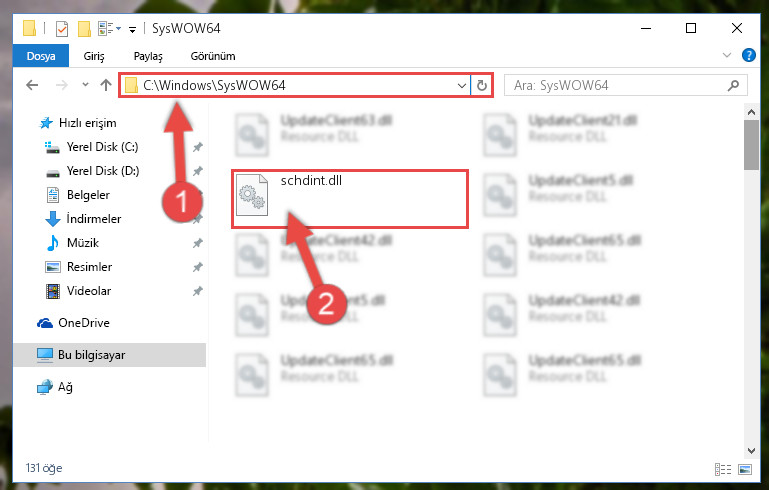Open the Dosya menu tab
Screen dimensions: 769x490
pos(41,56)
